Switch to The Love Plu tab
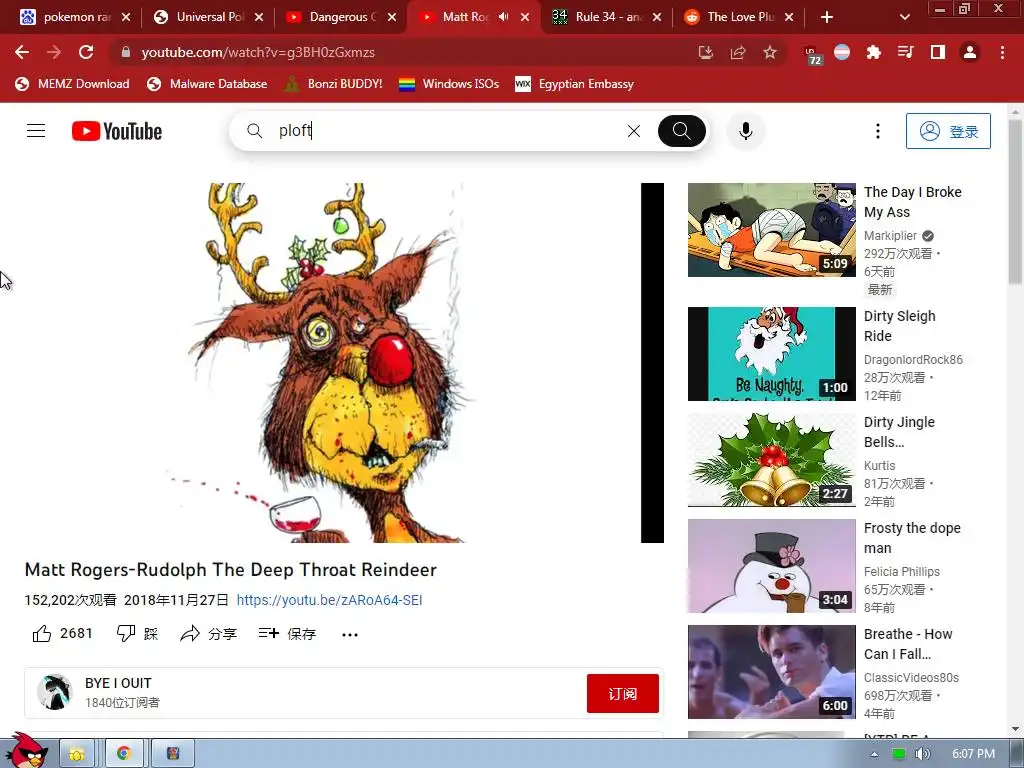 [739, 17]
